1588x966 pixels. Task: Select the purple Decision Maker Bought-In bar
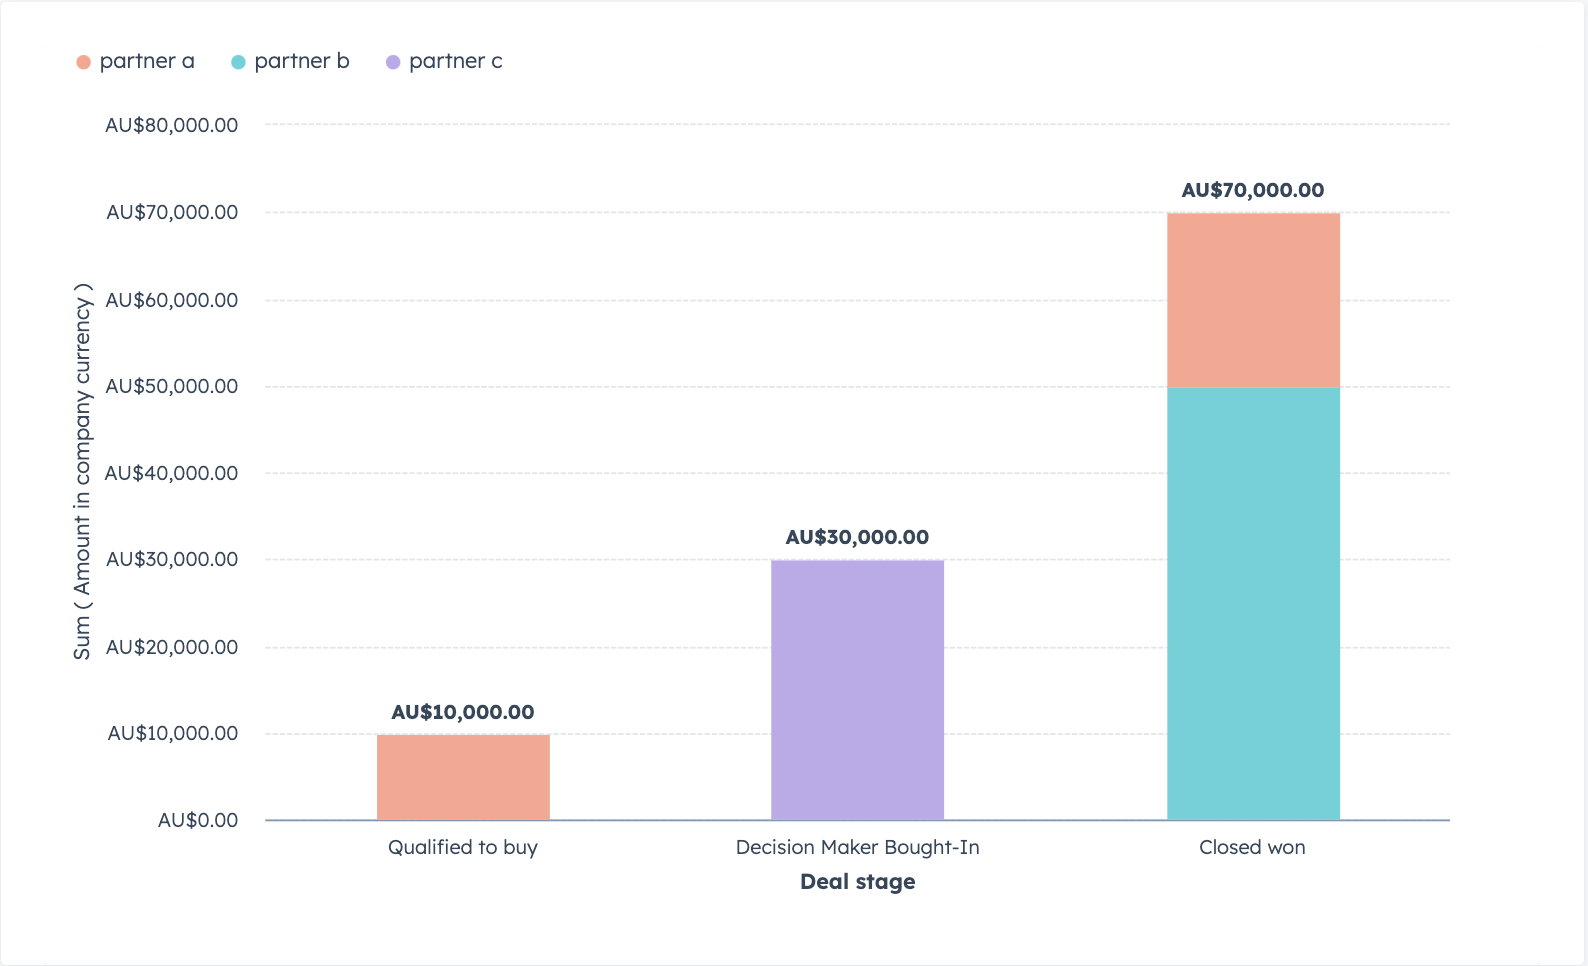857,690
